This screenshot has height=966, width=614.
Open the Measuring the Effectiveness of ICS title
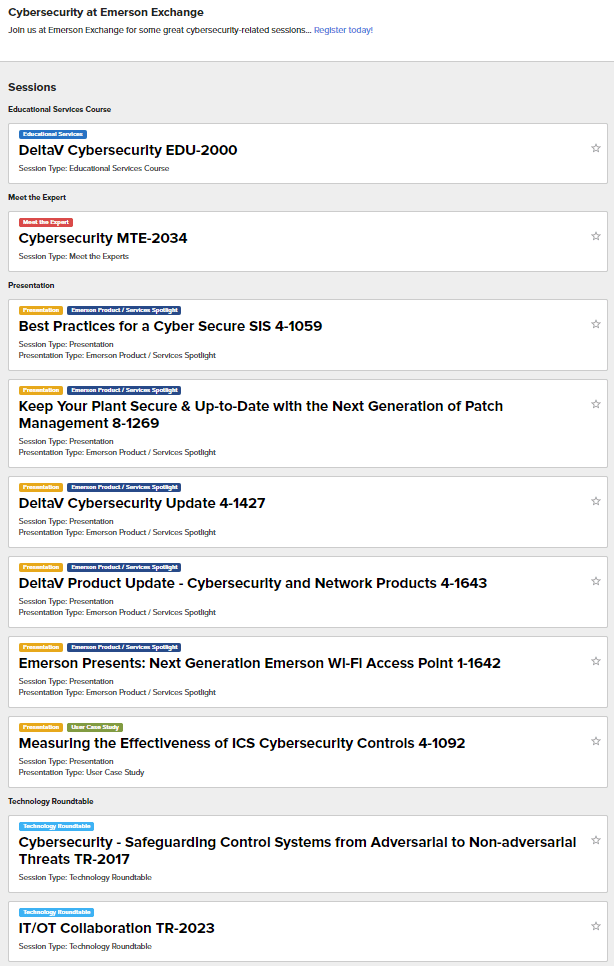pos(242,744)
